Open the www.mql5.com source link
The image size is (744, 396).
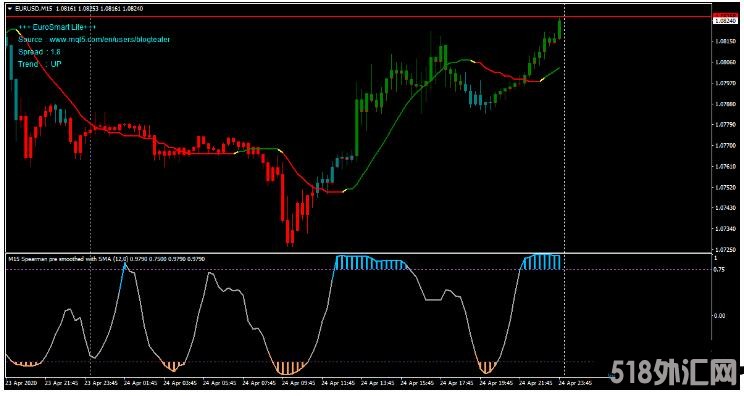tap(110, 39)
